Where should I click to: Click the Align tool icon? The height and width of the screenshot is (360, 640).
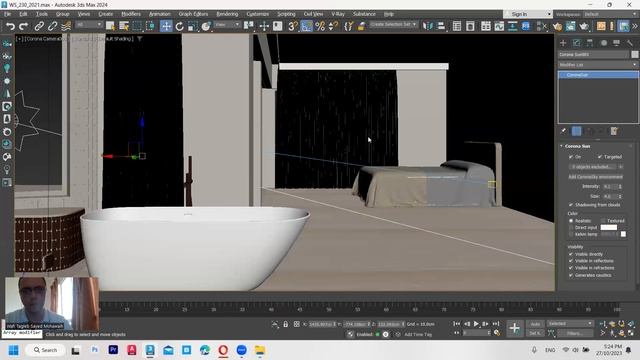(441, 26)
